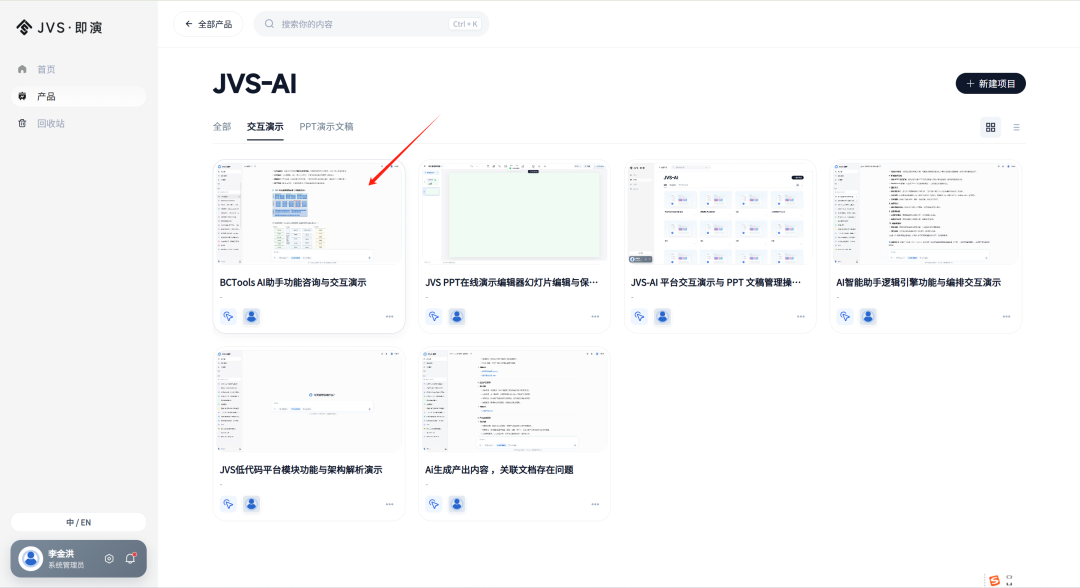Screen dimensions: 1080x588
Task: Open more options on Ai生成产出内容 card
Action: point(595,504)
